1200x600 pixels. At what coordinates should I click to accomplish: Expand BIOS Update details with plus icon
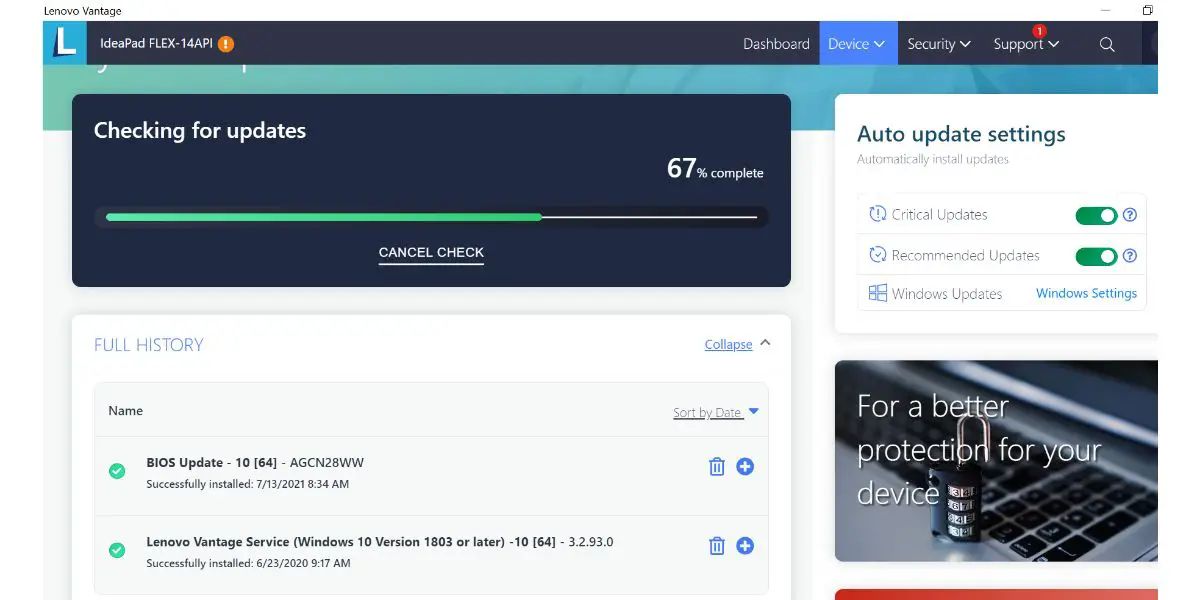tap(745, 466)
